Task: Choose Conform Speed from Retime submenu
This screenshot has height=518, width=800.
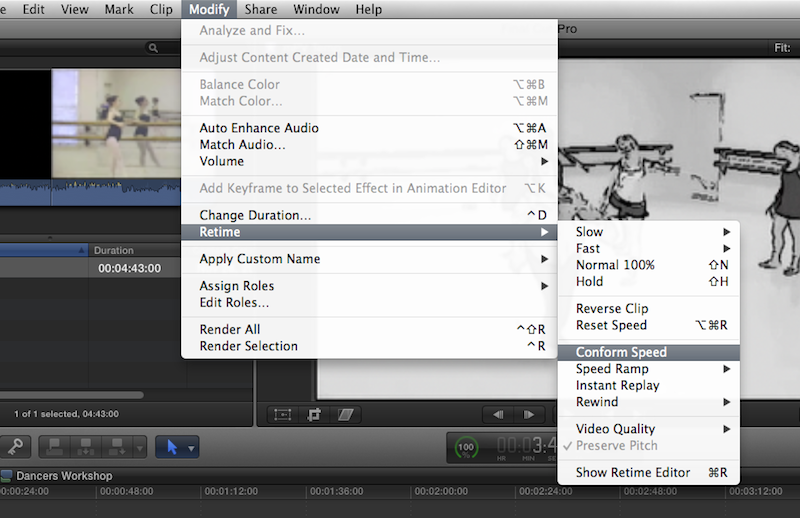Action: point(621,352)
